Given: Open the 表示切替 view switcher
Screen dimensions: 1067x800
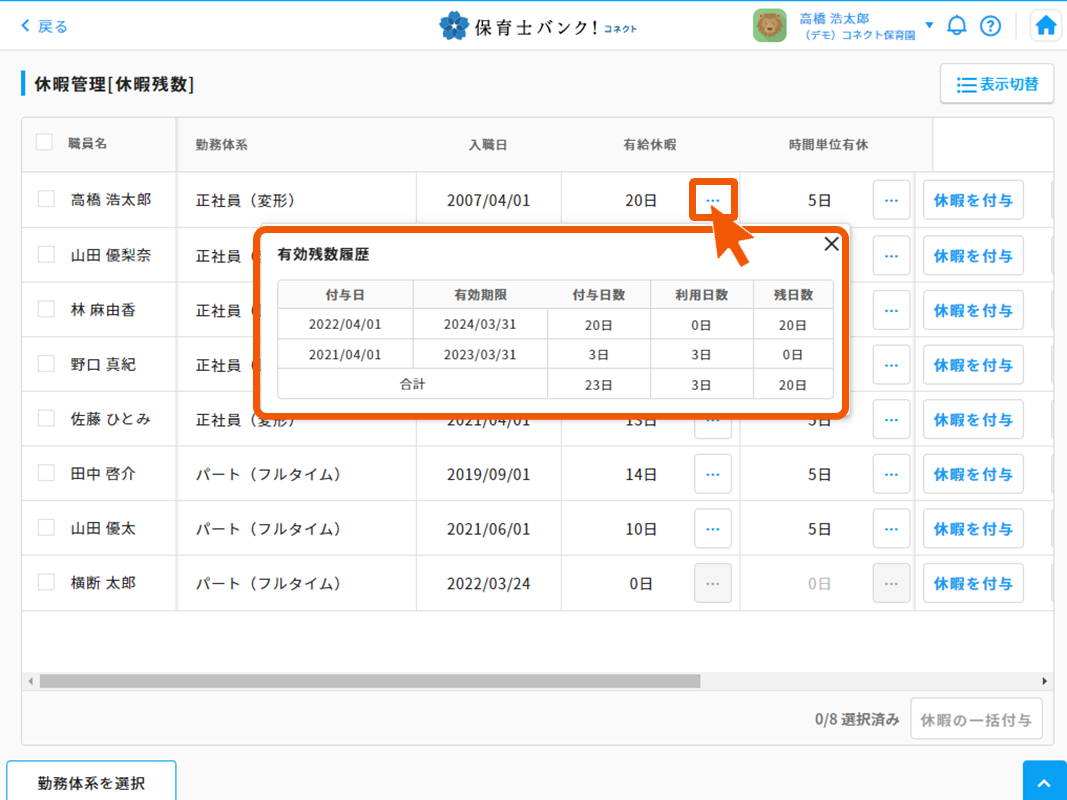Looking at the screenshot, I should tap(996, 84).
